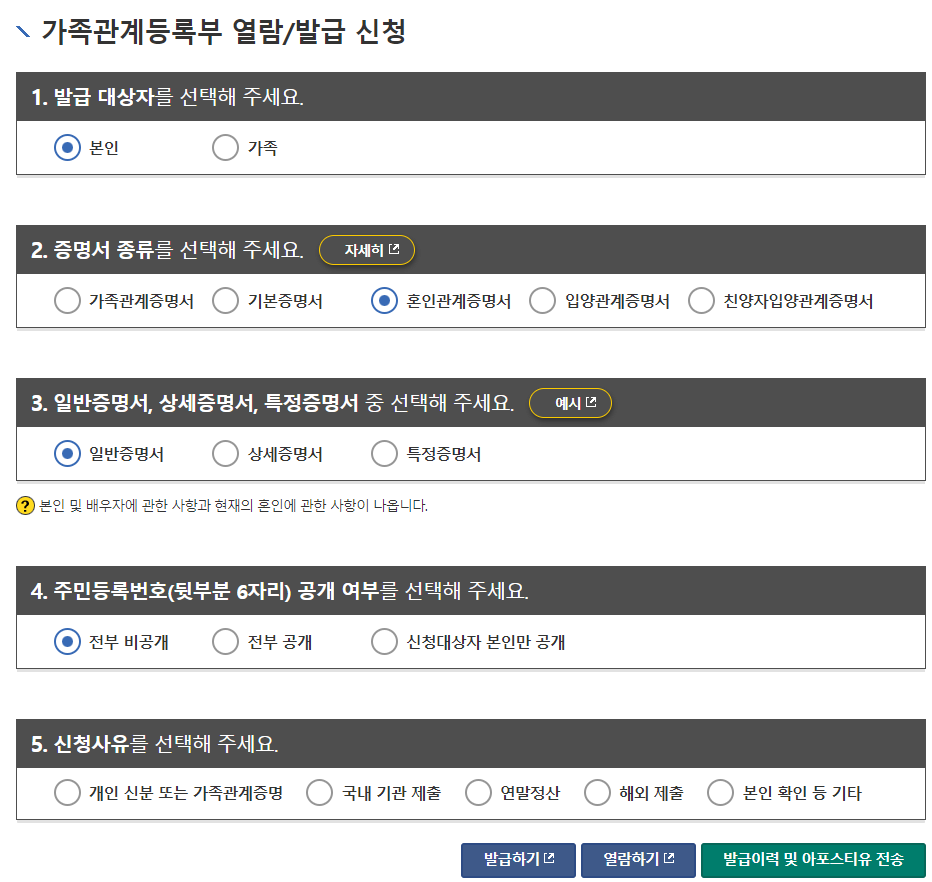The width and height of the screenshot is (932, 882).
Task: Choose 혼인관계증명서 certificate type
Action: (384, 301)
